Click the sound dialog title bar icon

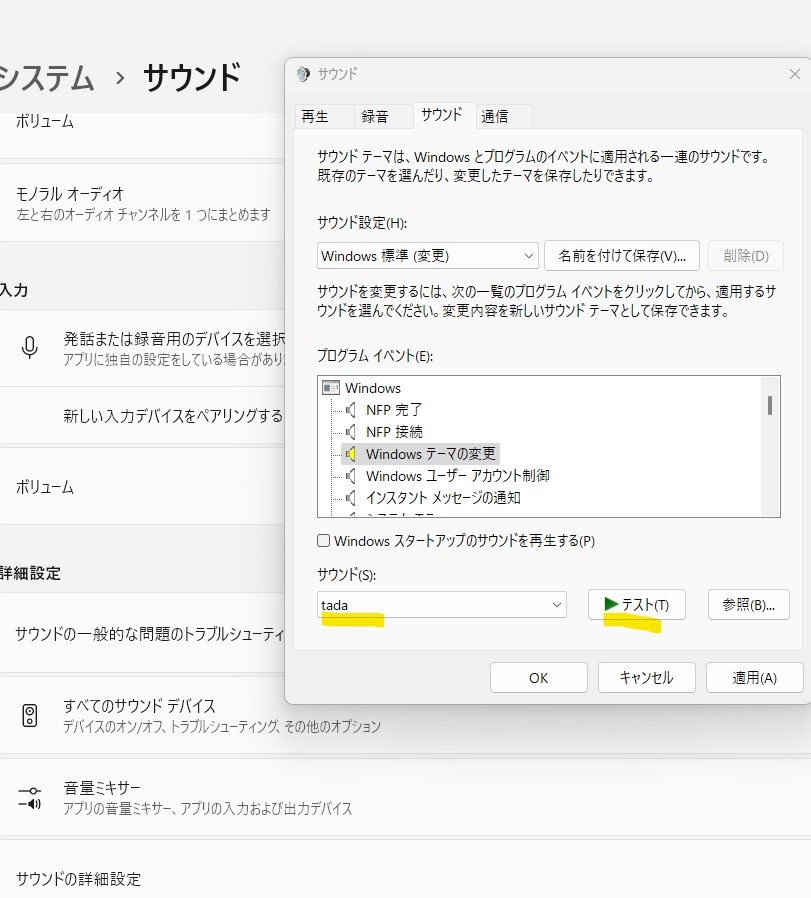[303, 74]
